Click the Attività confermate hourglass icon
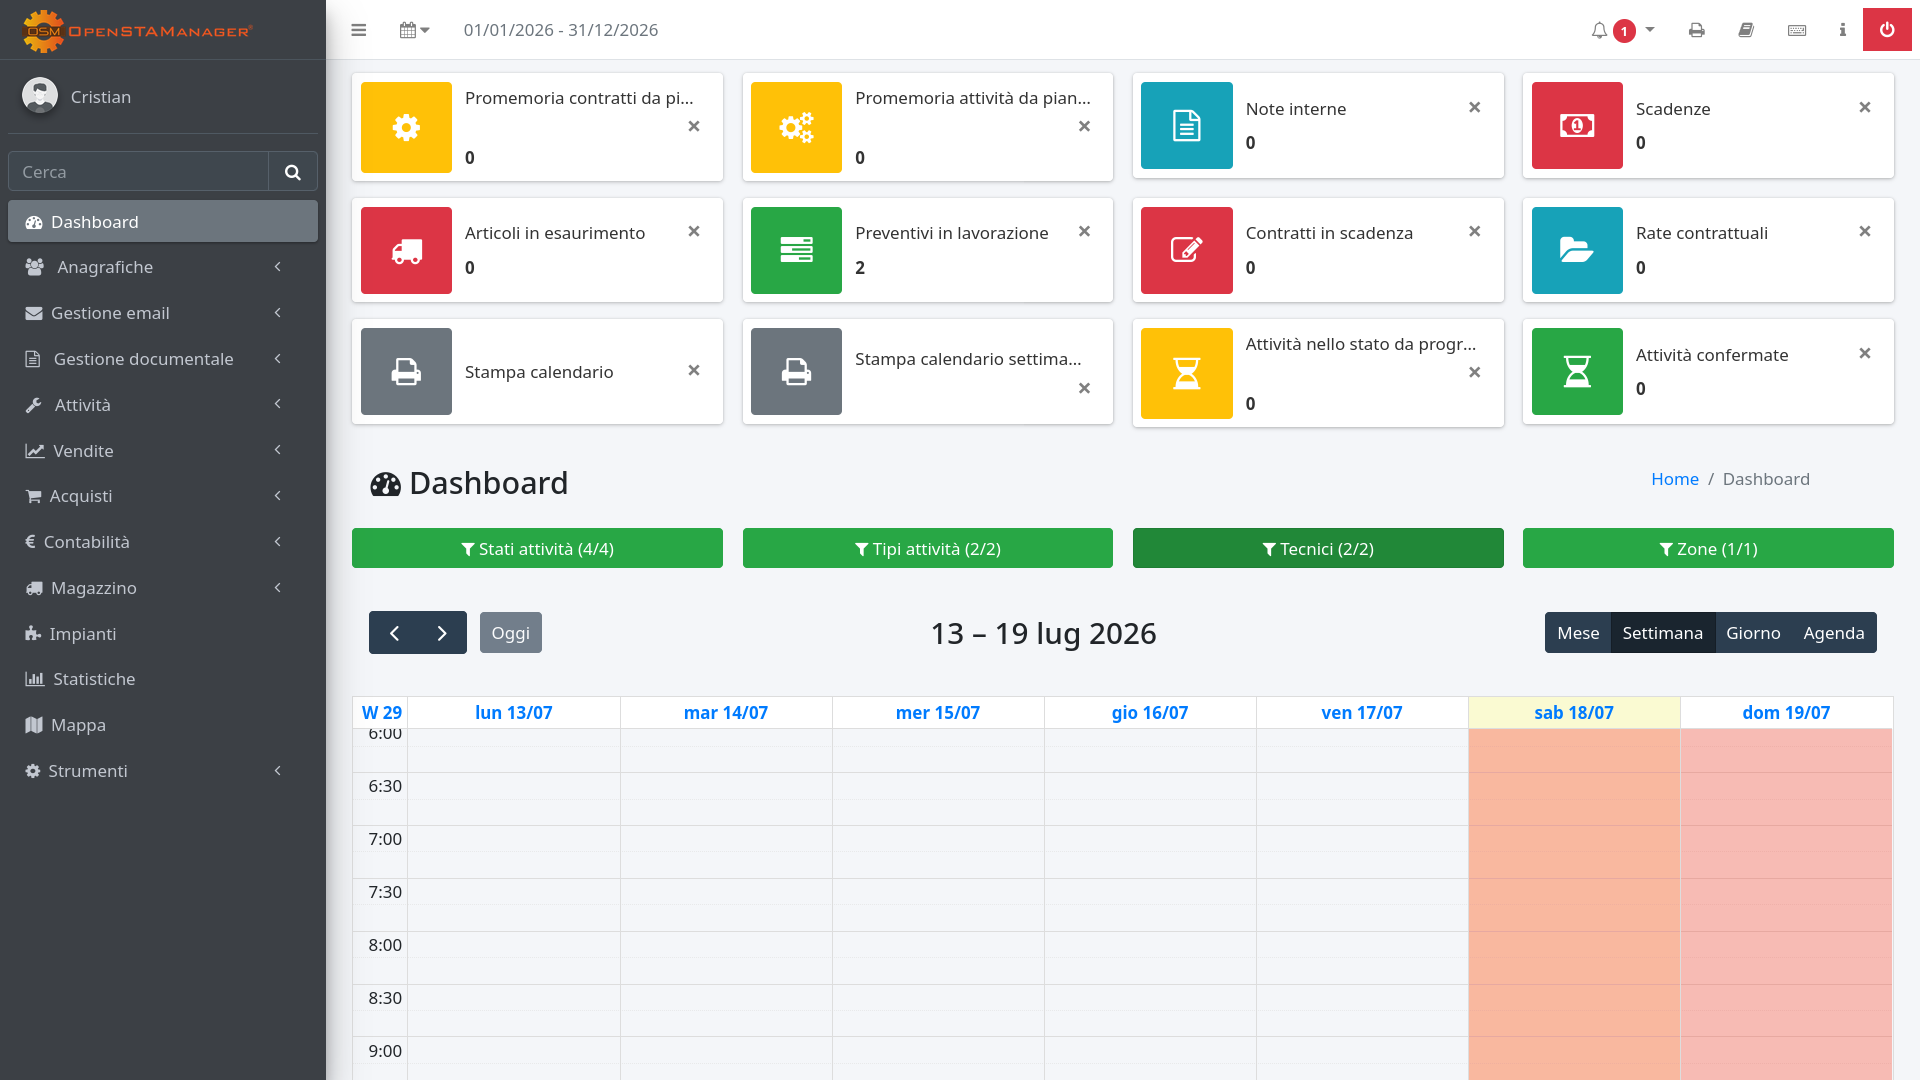1920x1080 pixels. [x=1577, y=371]
